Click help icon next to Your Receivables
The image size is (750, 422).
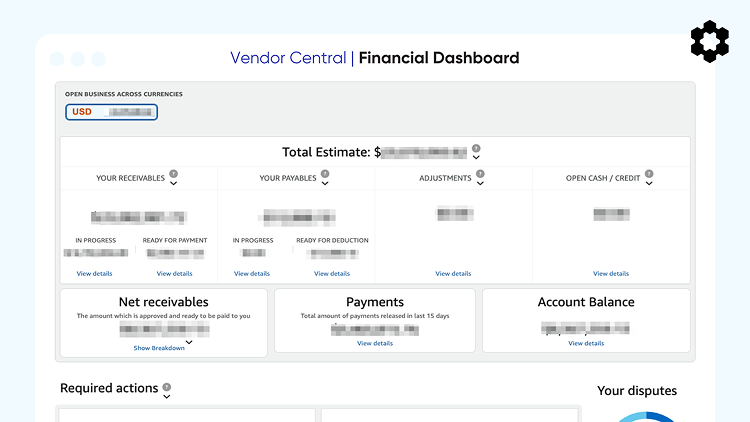(x=174, y=174)
